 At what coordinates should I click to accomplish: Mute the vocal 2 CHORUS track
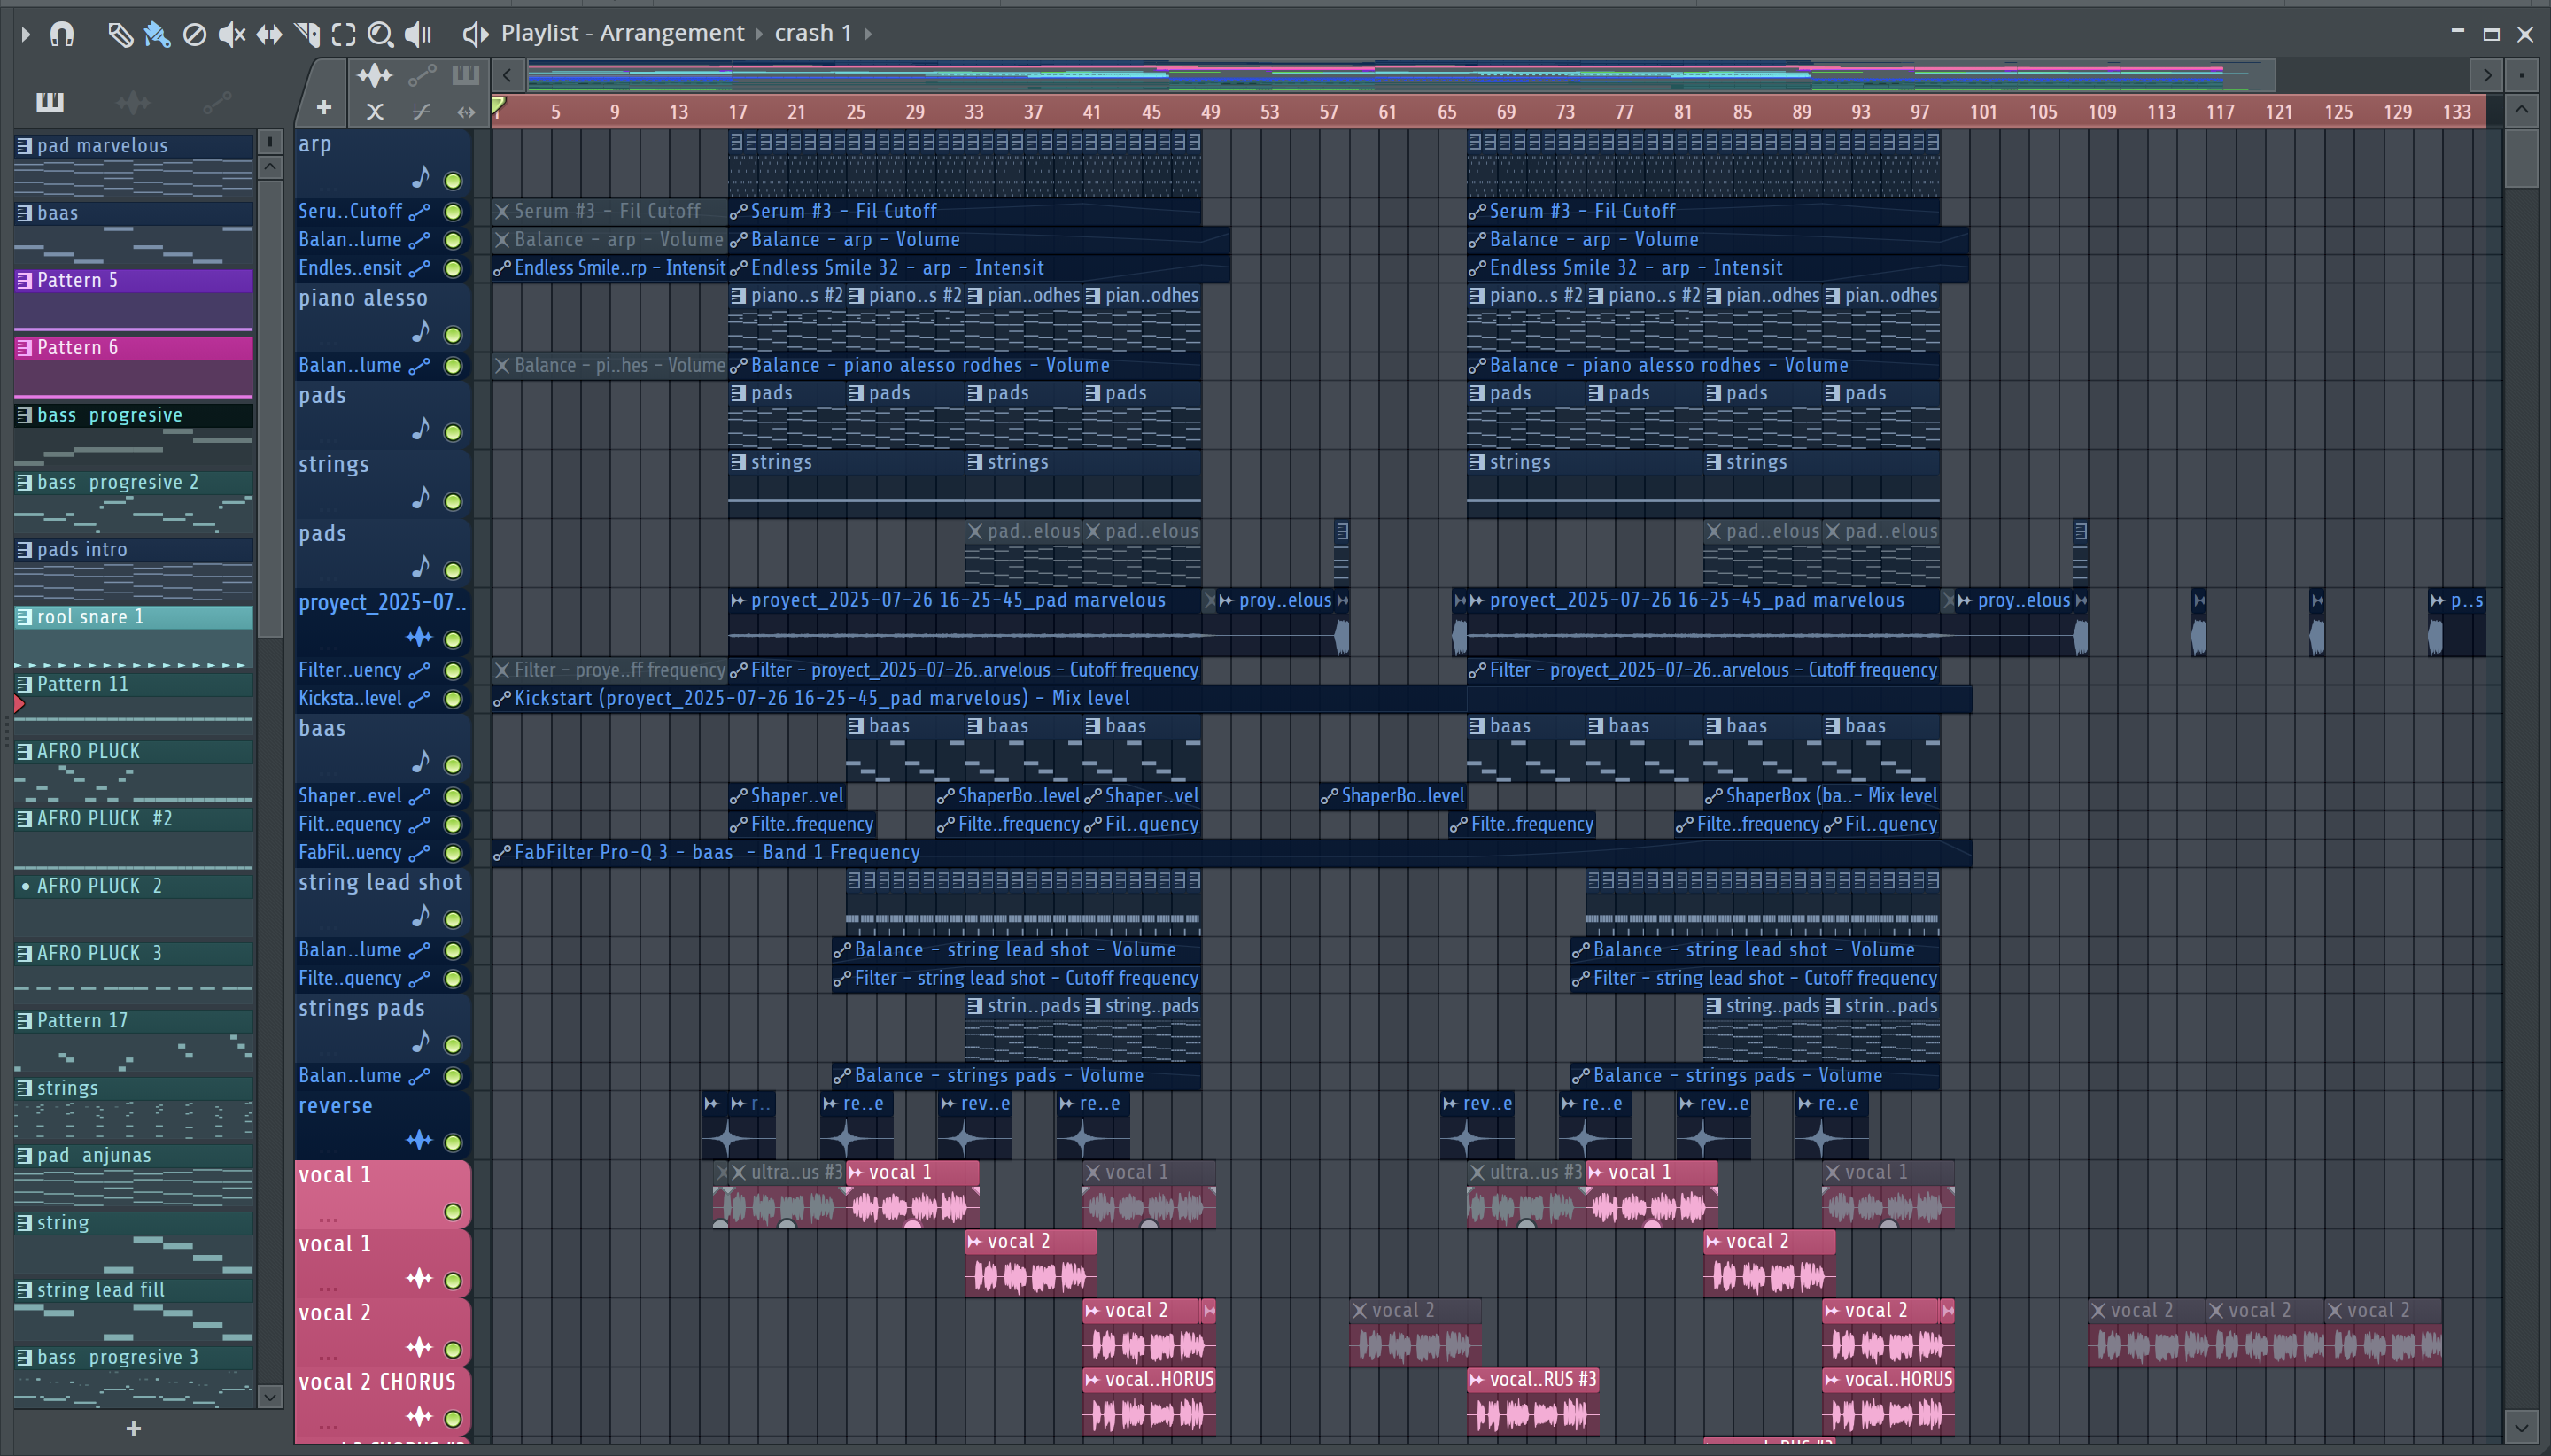[x=453, y=1418]
